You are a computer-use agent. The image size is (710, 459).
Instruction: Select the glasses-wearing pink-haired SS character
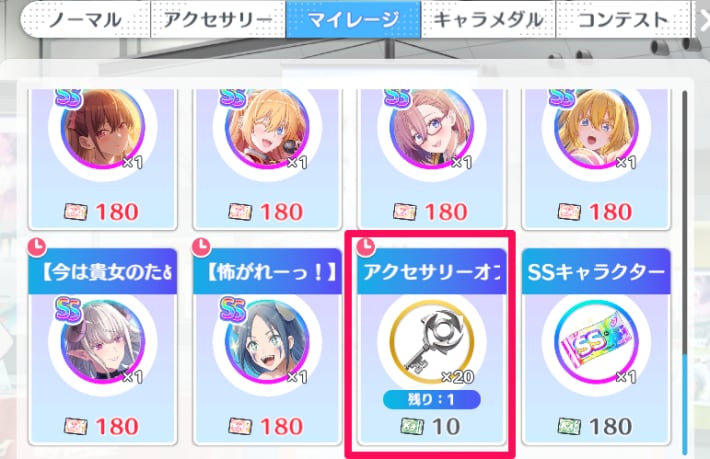432,129
